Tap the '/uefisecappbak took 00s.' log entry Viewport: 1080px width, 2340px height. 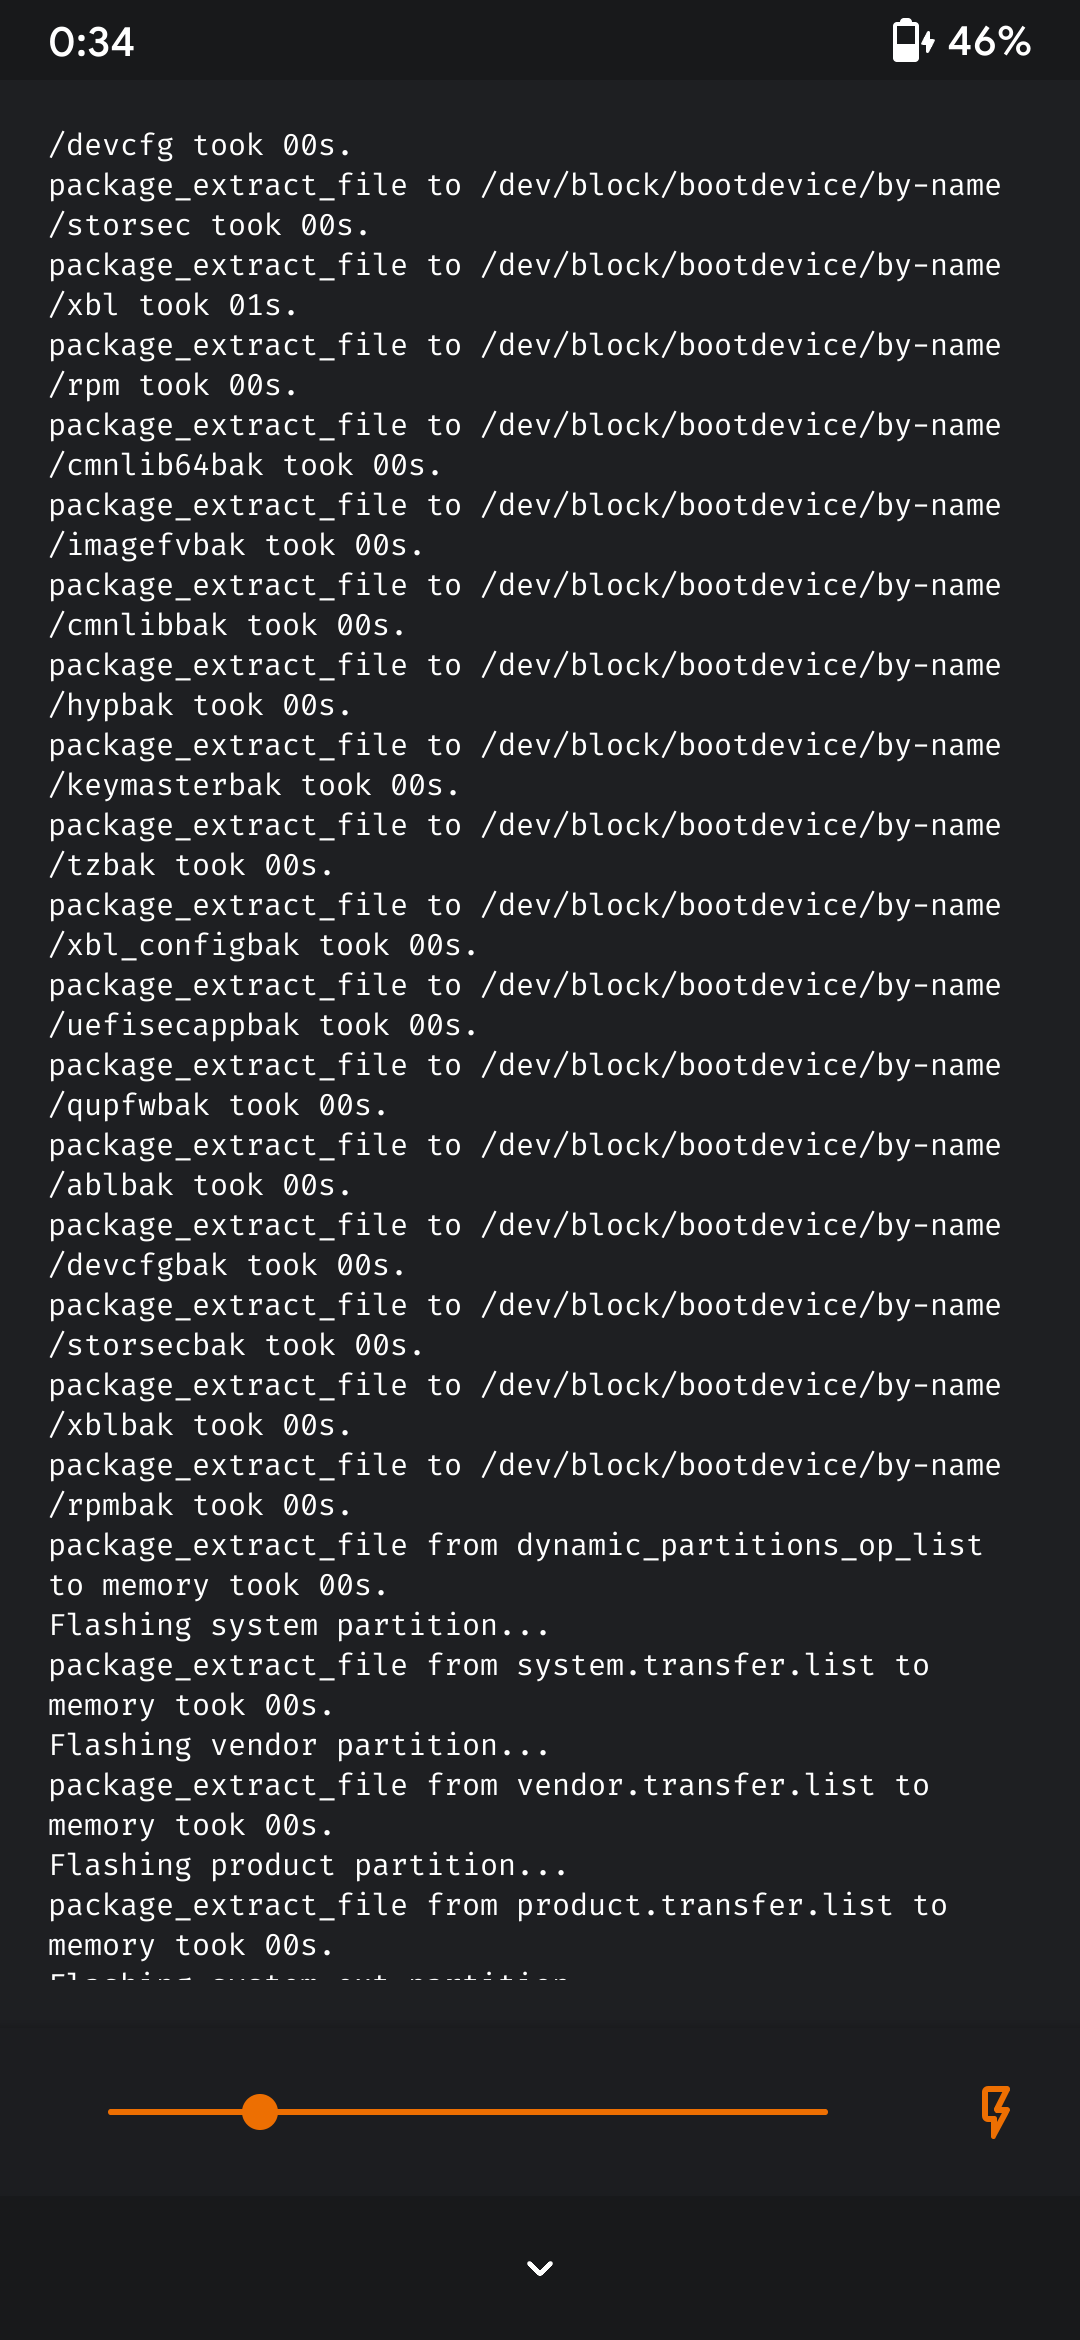pyautogui.click(x=264, y=1025)
